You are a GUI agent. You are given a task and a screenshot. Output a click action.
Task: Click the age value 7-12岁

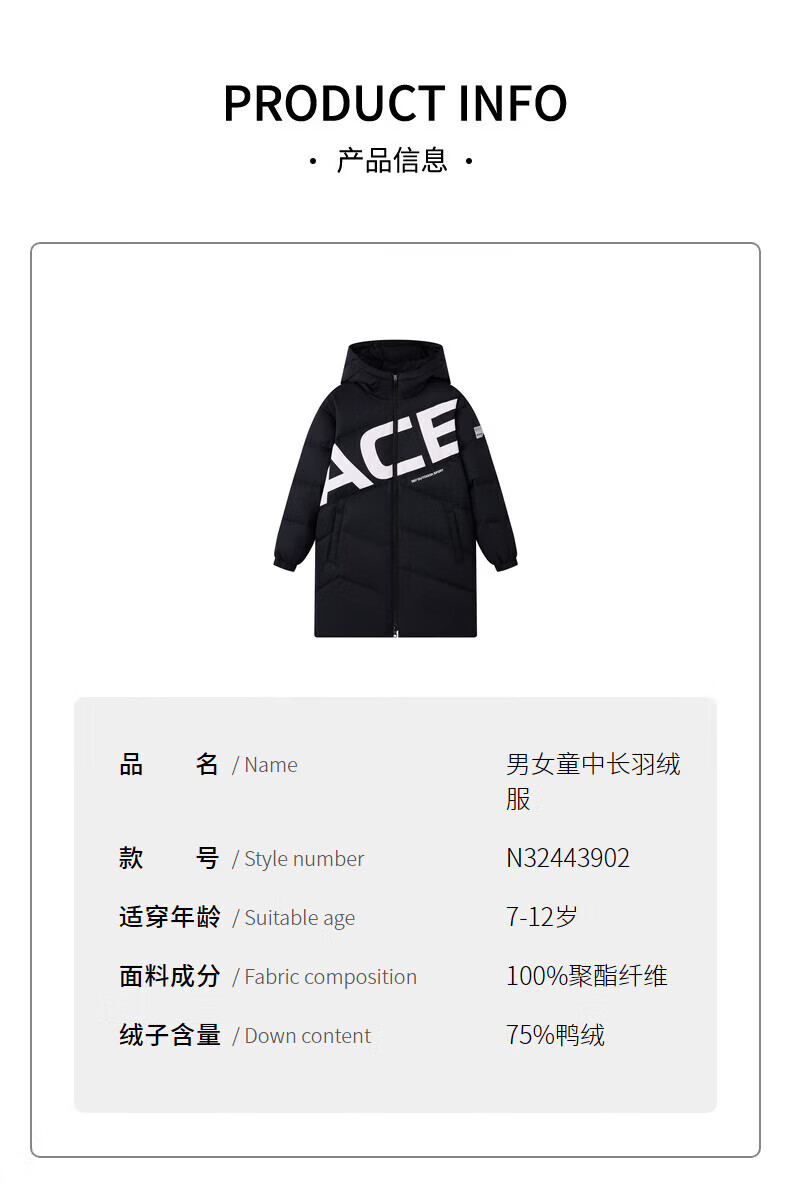point(541,917)
